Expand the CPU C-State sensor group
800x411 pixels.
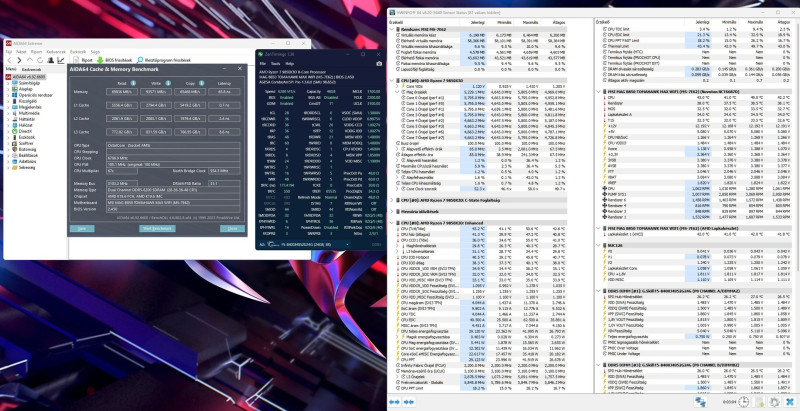tap(392, 200)
